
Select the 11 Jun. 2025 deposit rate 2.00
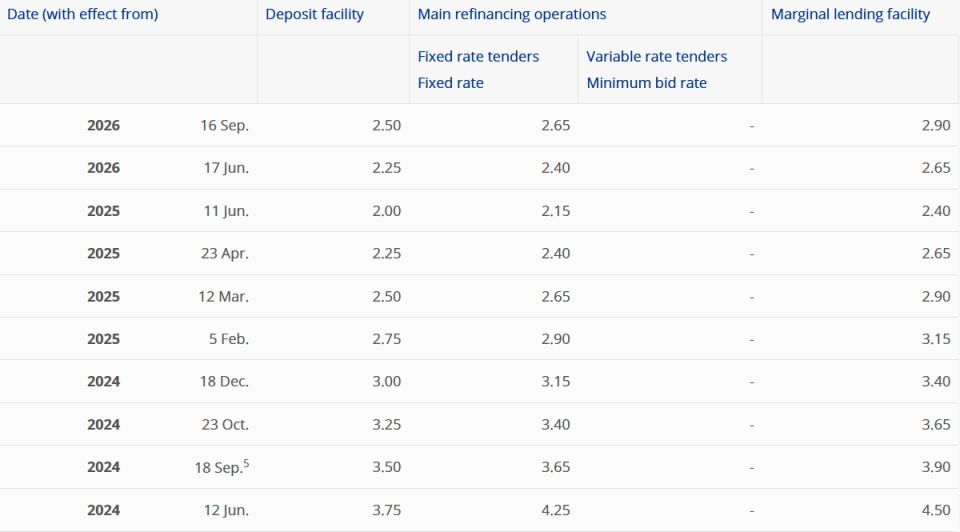[386, 211]
